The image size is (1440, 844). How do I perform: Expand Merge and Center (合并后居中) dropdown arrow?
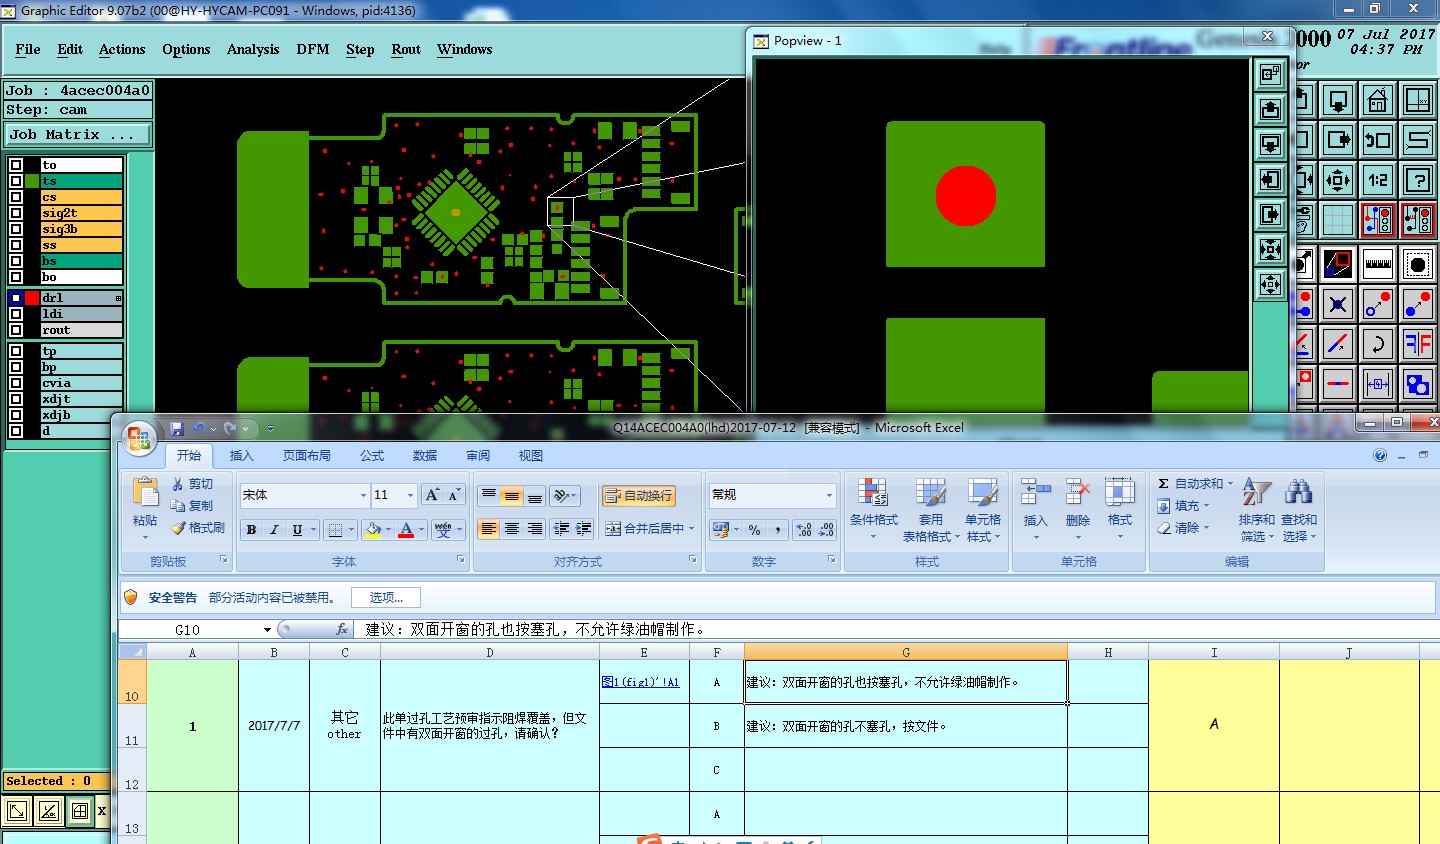(x=691, y=529)
